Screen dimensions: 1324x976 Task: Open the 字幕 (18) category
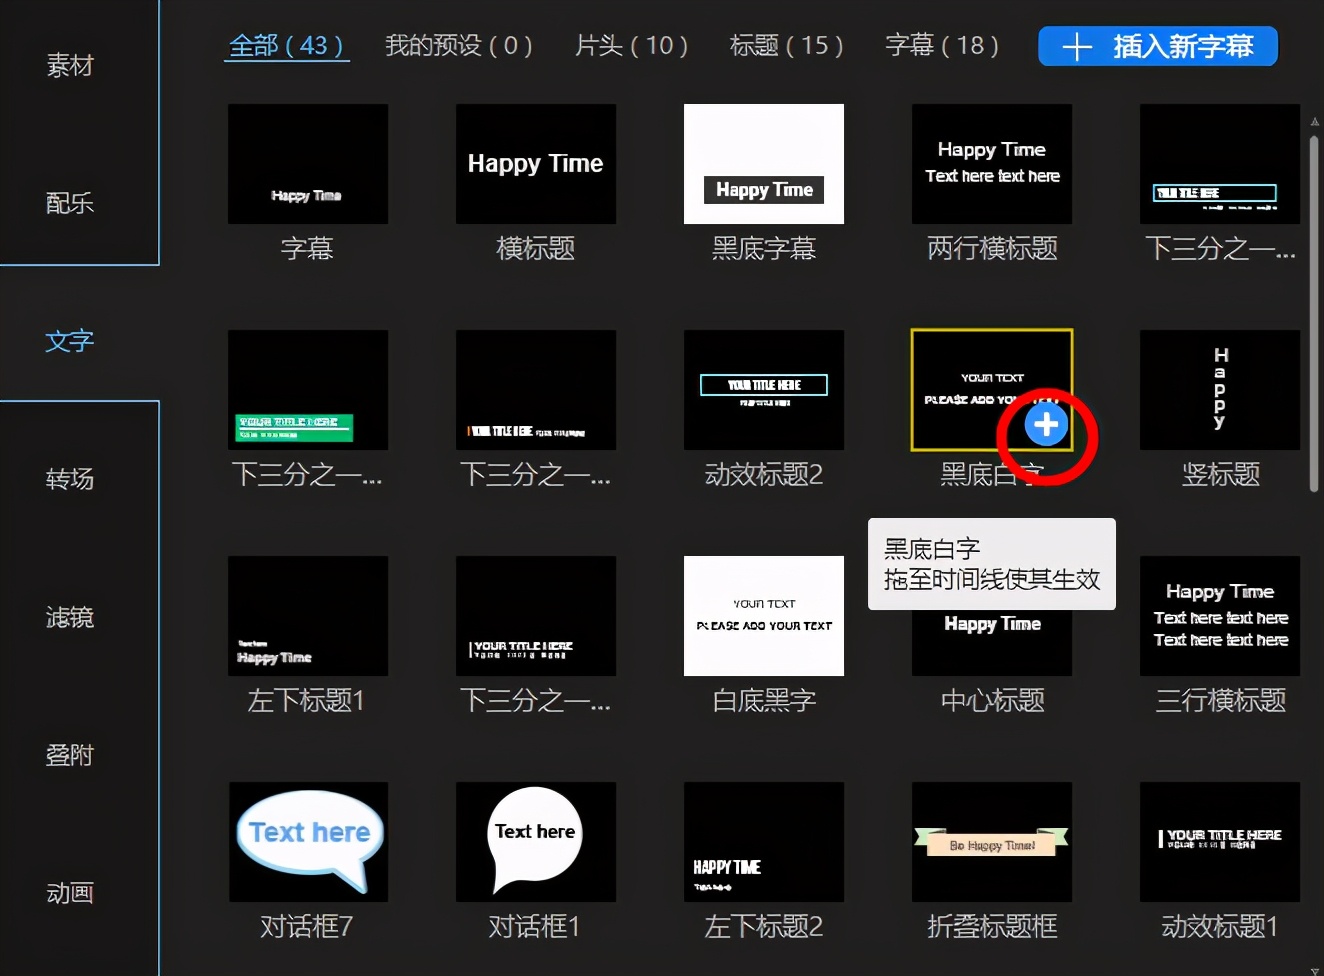coord(941,45)
